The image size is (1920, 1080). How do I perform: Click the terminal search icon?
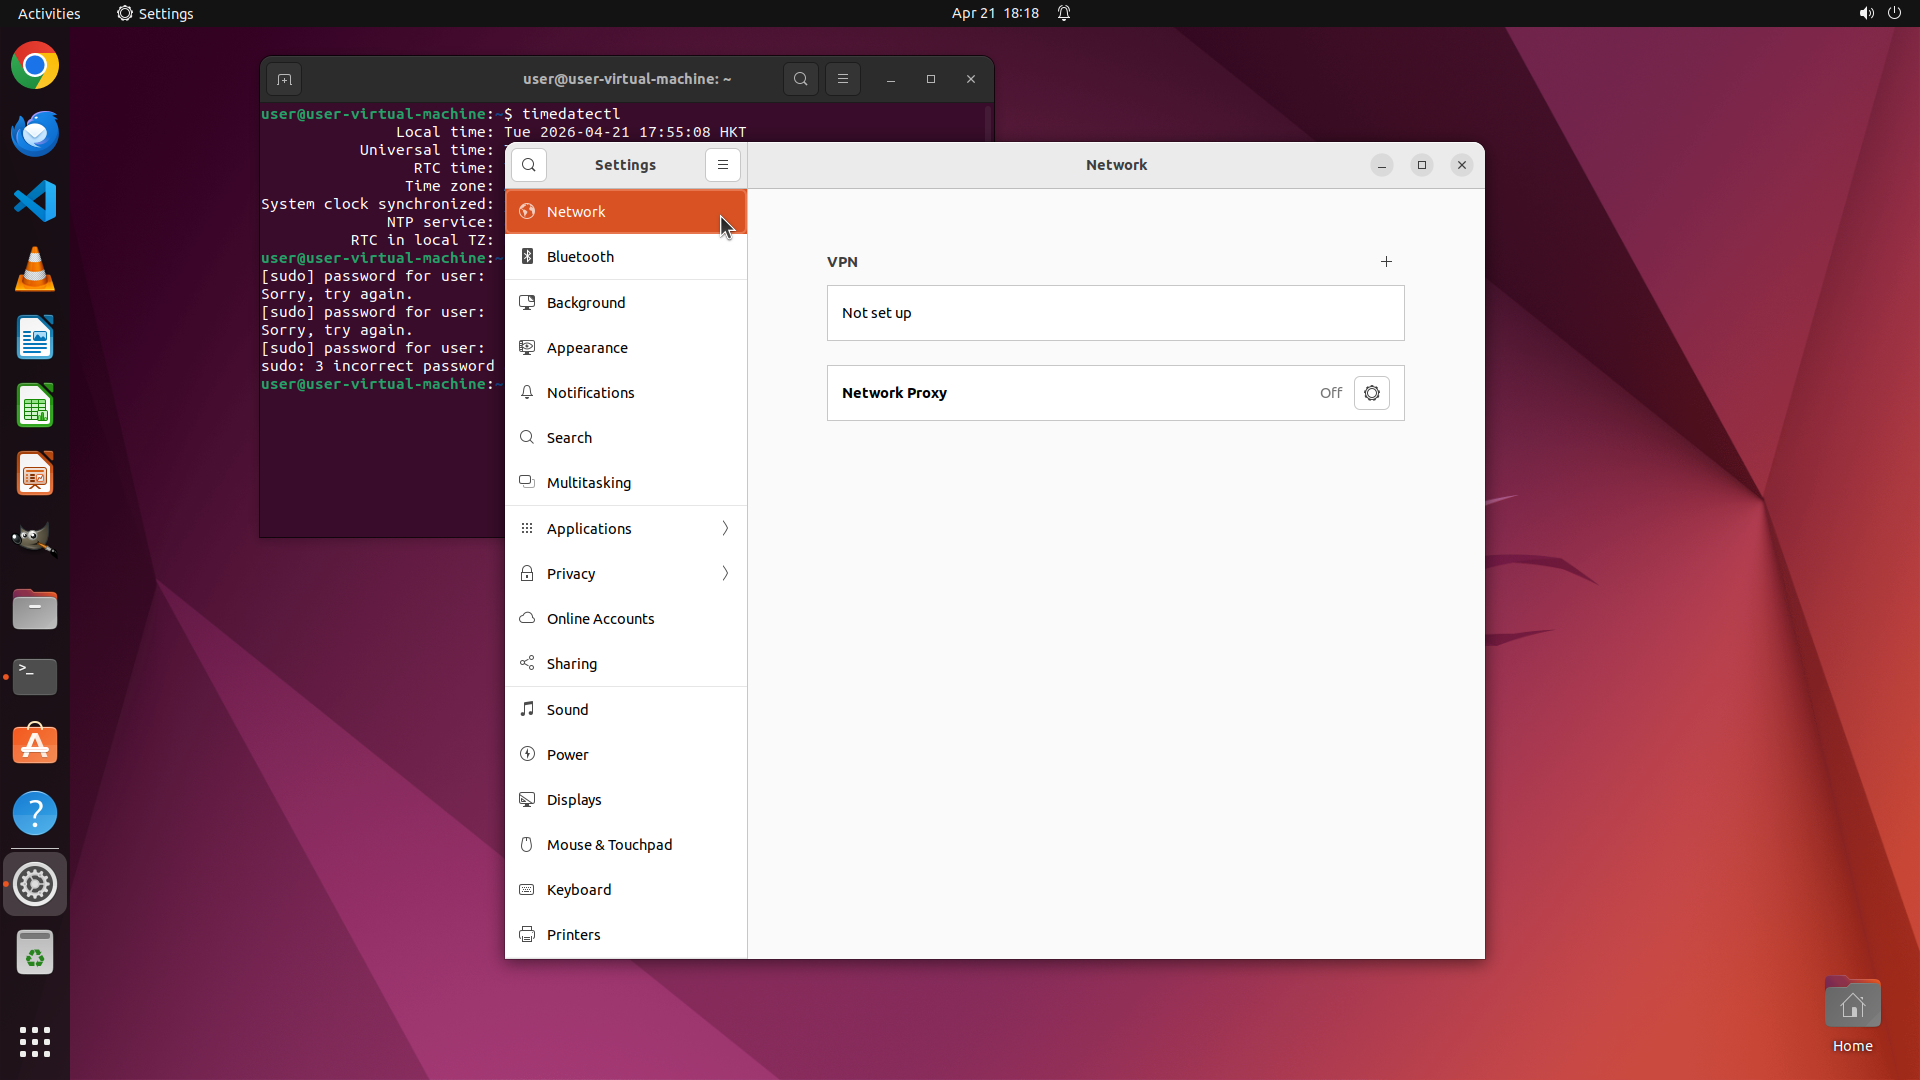tap(800, 79)
